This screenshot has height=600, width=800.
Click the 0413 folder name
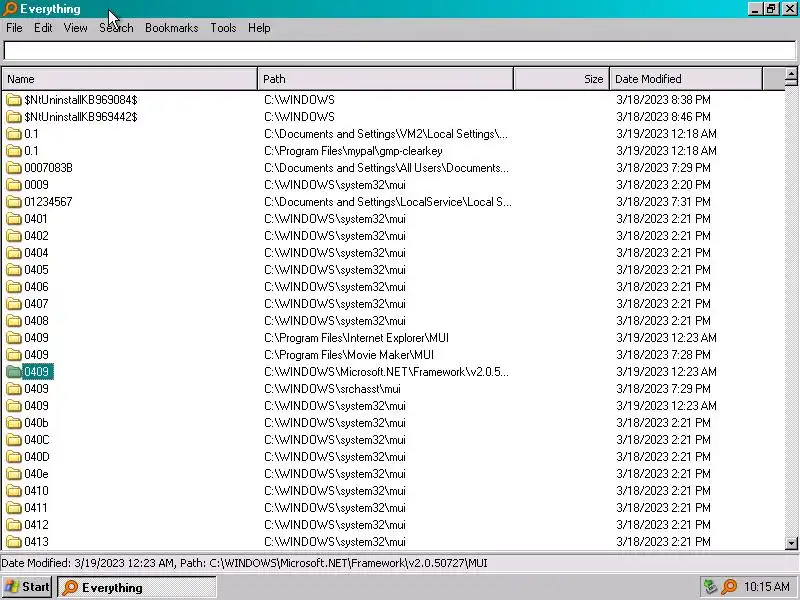click(36, 542)
